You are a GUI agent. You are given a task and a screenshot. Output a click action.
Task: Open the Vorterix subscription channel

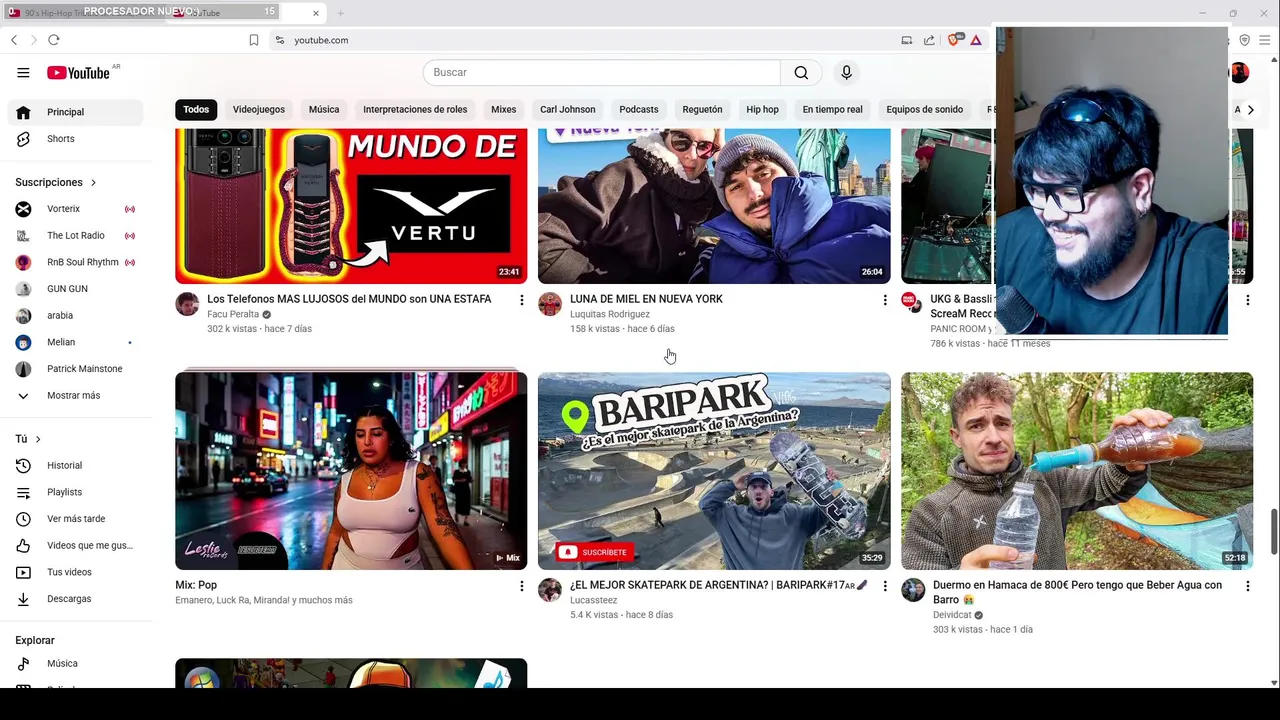75,209
